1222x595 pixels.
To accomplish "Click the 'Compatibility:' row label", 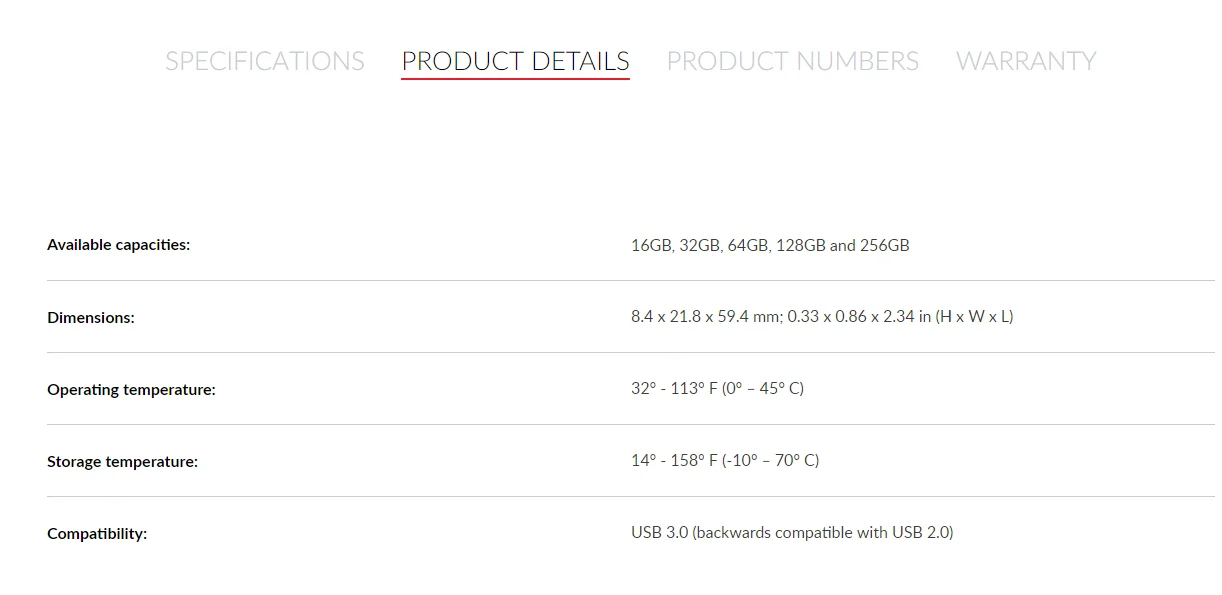I will (97, 534).
